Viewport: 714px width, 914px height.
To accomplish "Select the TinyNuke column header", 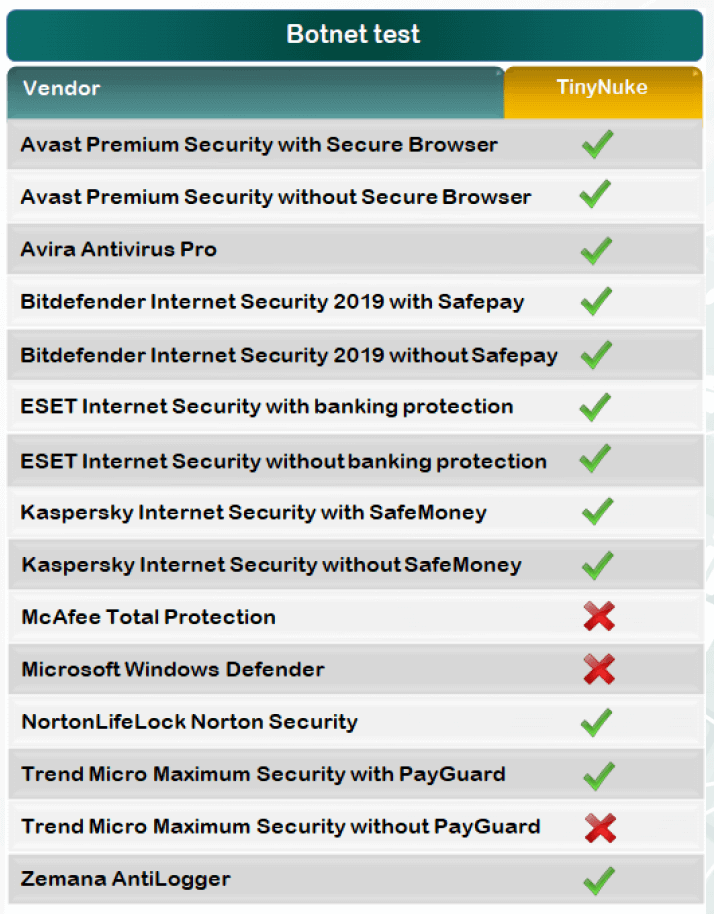I will coord(602,88).
